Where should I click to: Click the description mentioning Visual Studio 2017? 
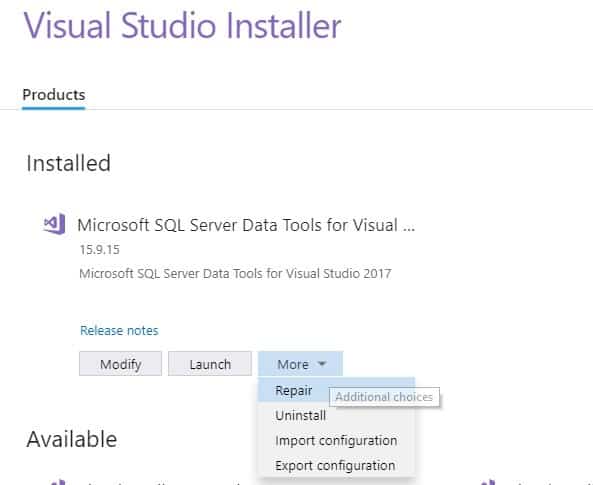(235, 273)
